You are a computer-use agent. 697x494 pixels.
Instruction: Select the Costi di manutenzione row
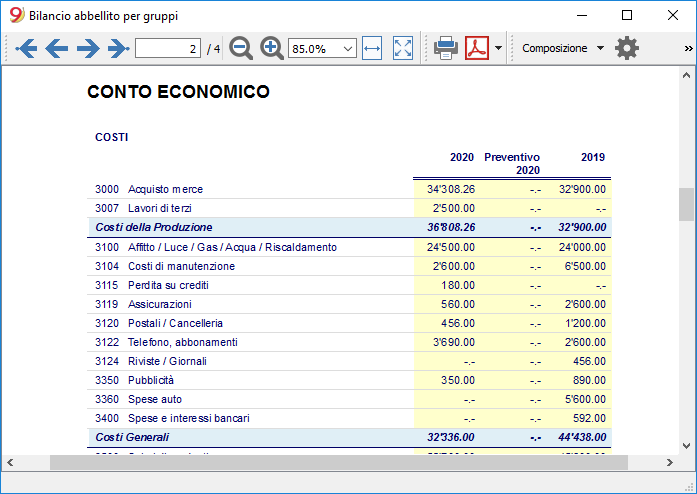click(349, 266)
